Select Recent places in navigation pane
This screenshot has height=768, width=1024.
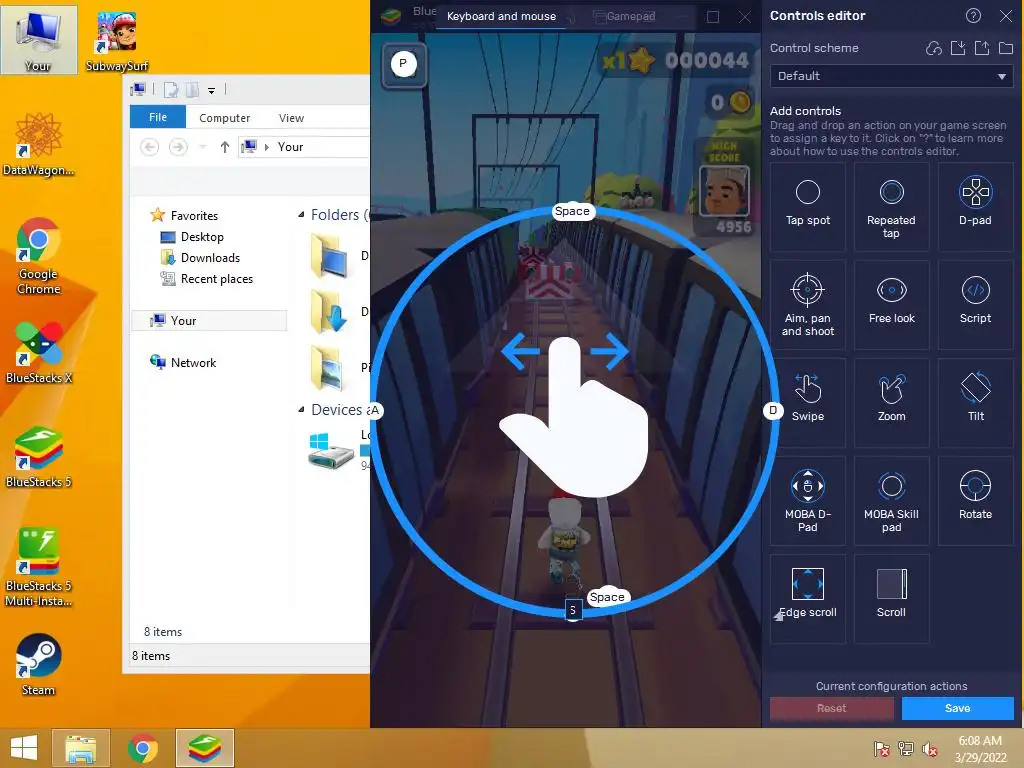[x=206, y=279]
